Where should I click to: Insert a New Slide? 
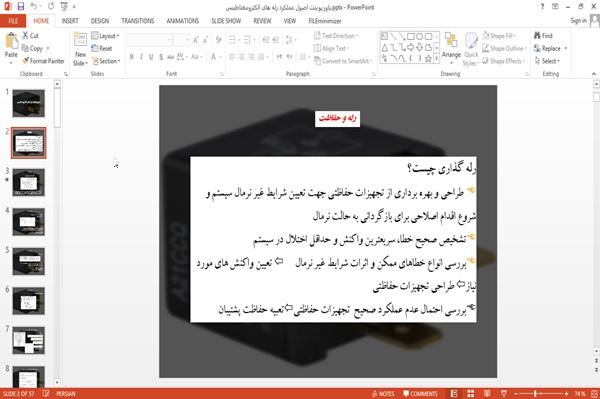point(80,50)
